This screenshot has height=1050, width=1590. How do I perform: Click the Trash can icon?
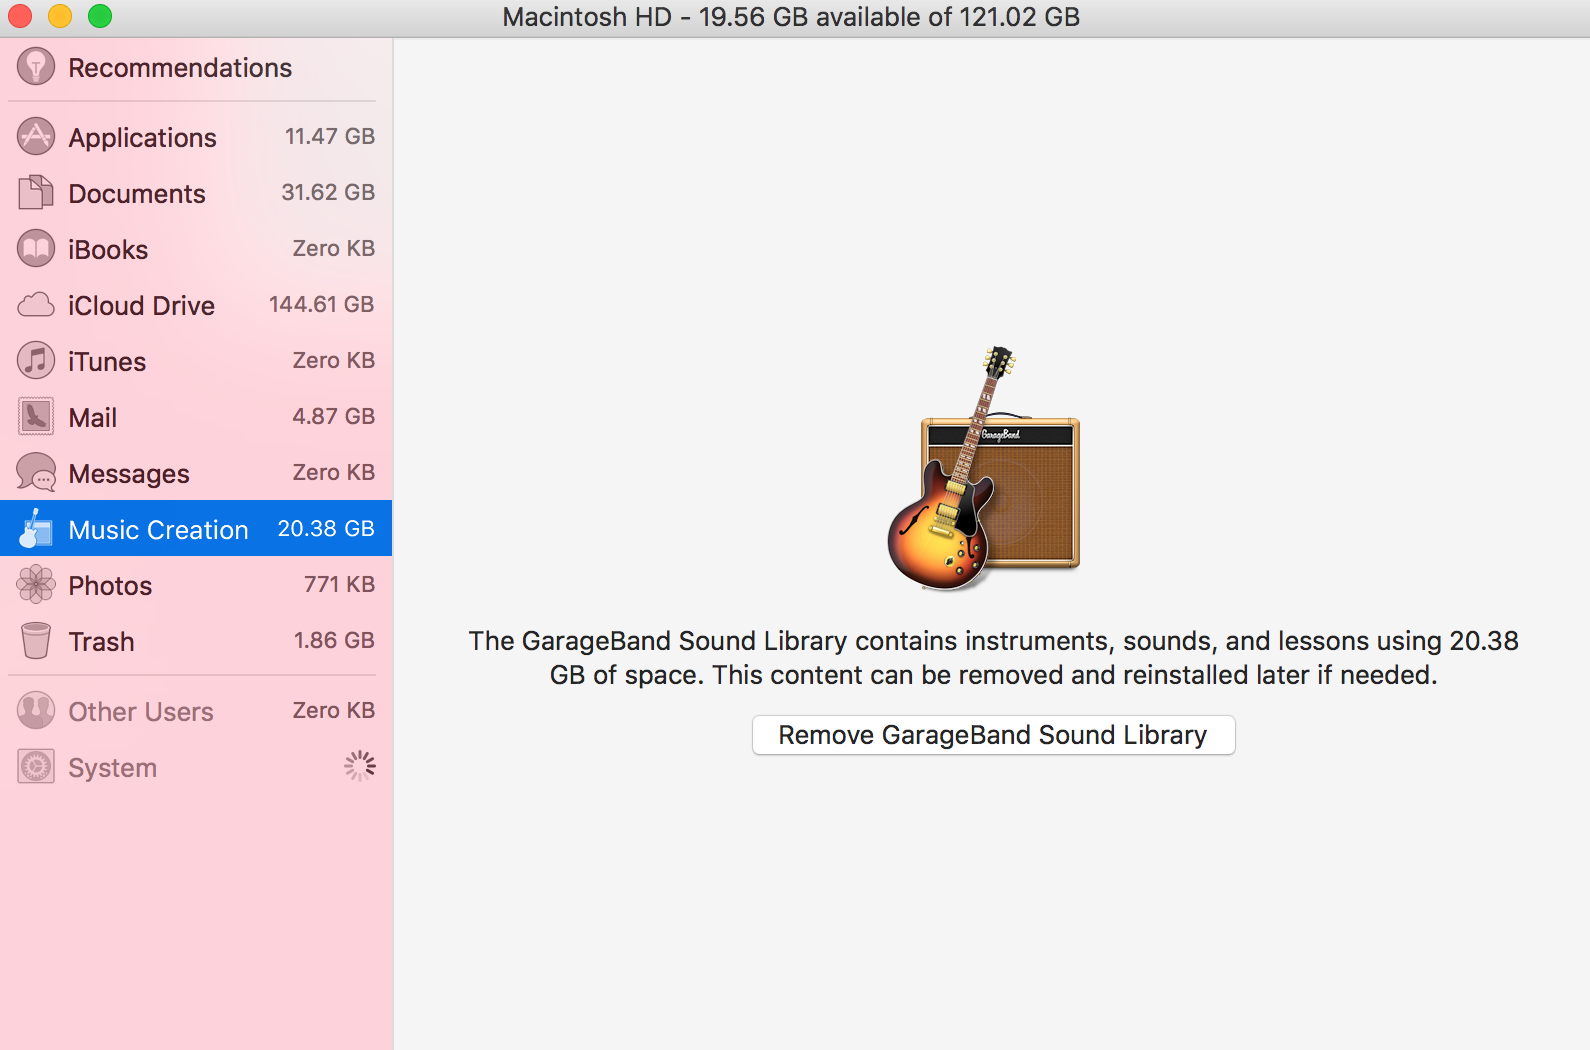[x=36, y=641]
